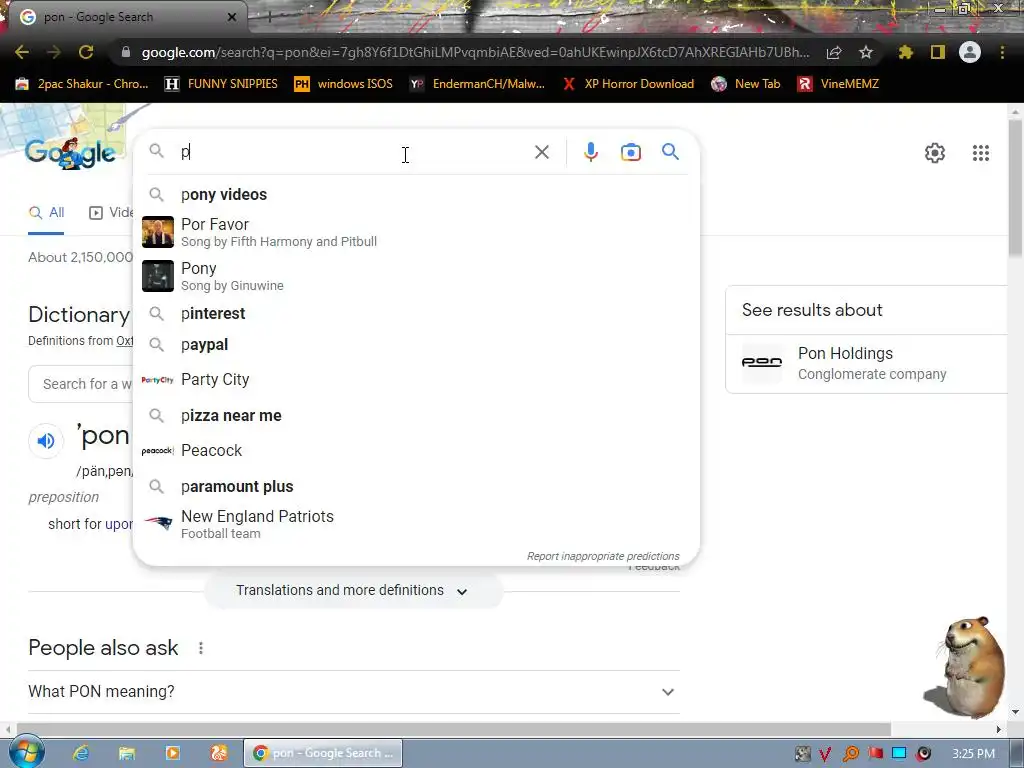Open the windows ISOS bookmark
This screenshot has height=768, width=1024.
click(x=344, y=84)
